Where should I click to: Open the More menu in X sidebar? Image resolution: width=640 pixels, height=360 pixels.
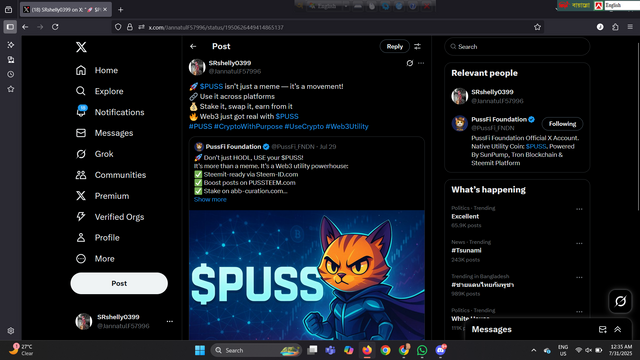tap(95, 259)
